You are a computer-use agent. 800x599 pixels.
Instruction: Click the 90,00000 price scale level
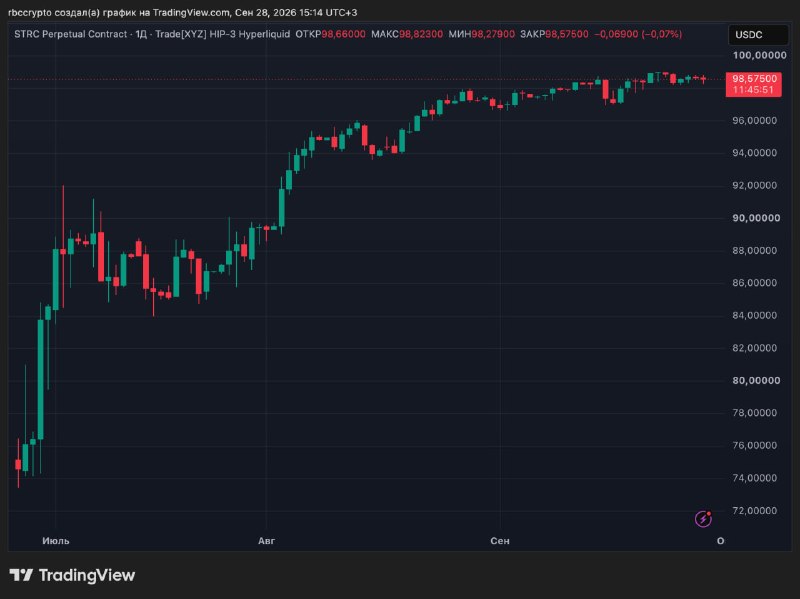(x=756, y=218)
